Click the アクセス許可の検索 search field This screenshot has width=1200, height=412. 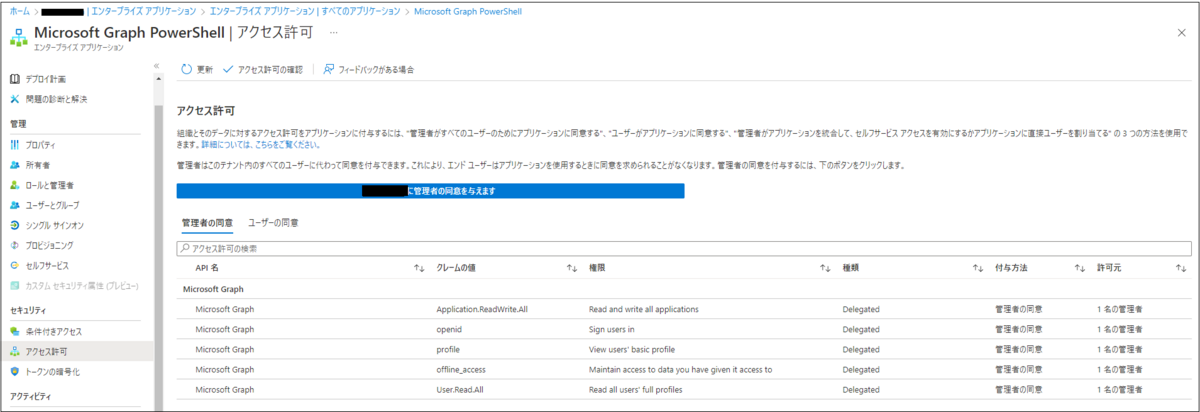pyautogui.click(x=684, y=248)
